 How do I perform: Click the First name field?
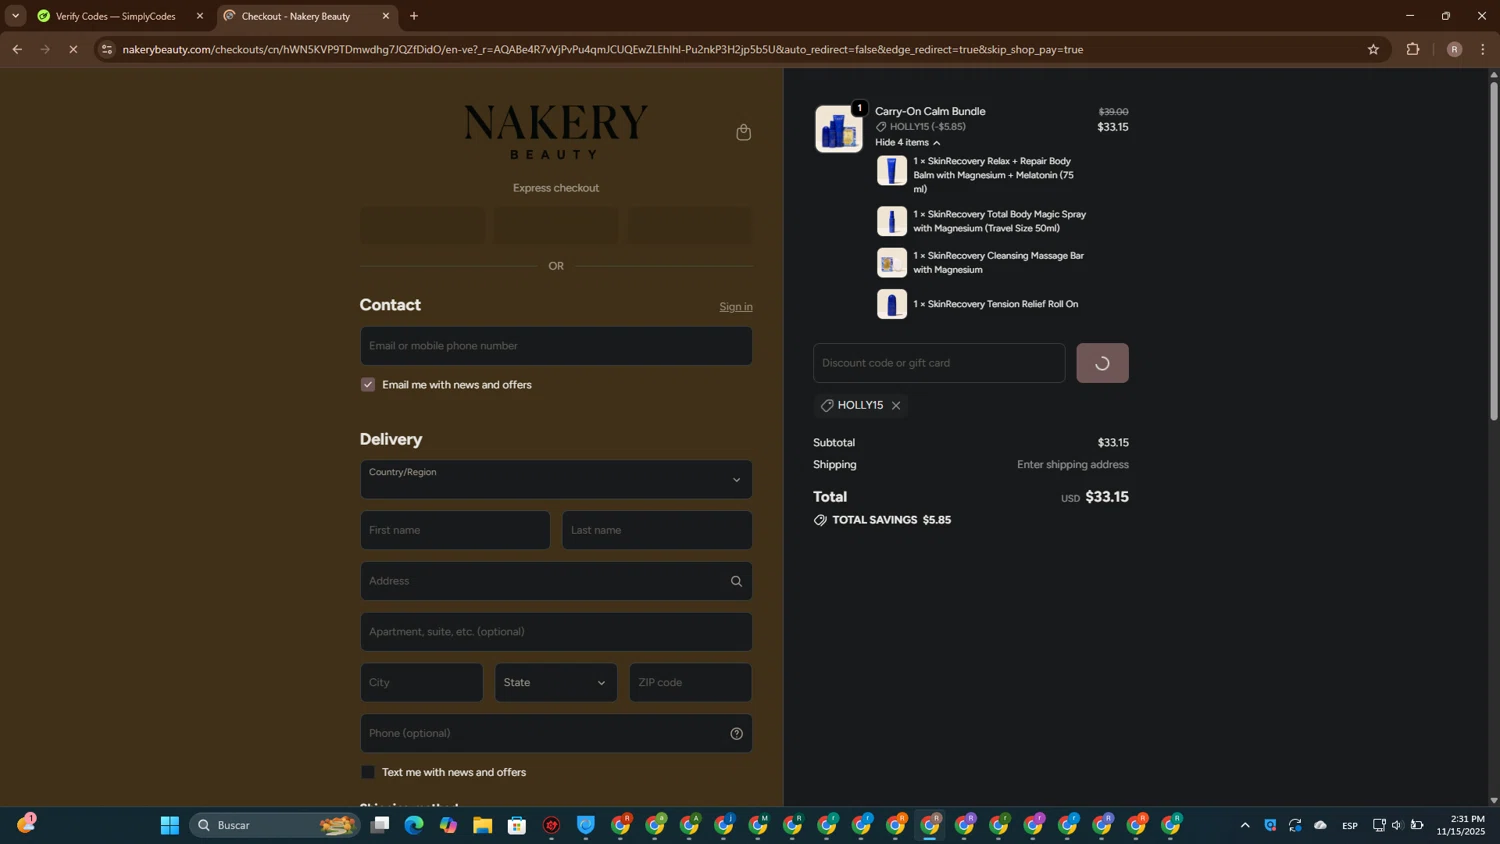pos(455,530)
